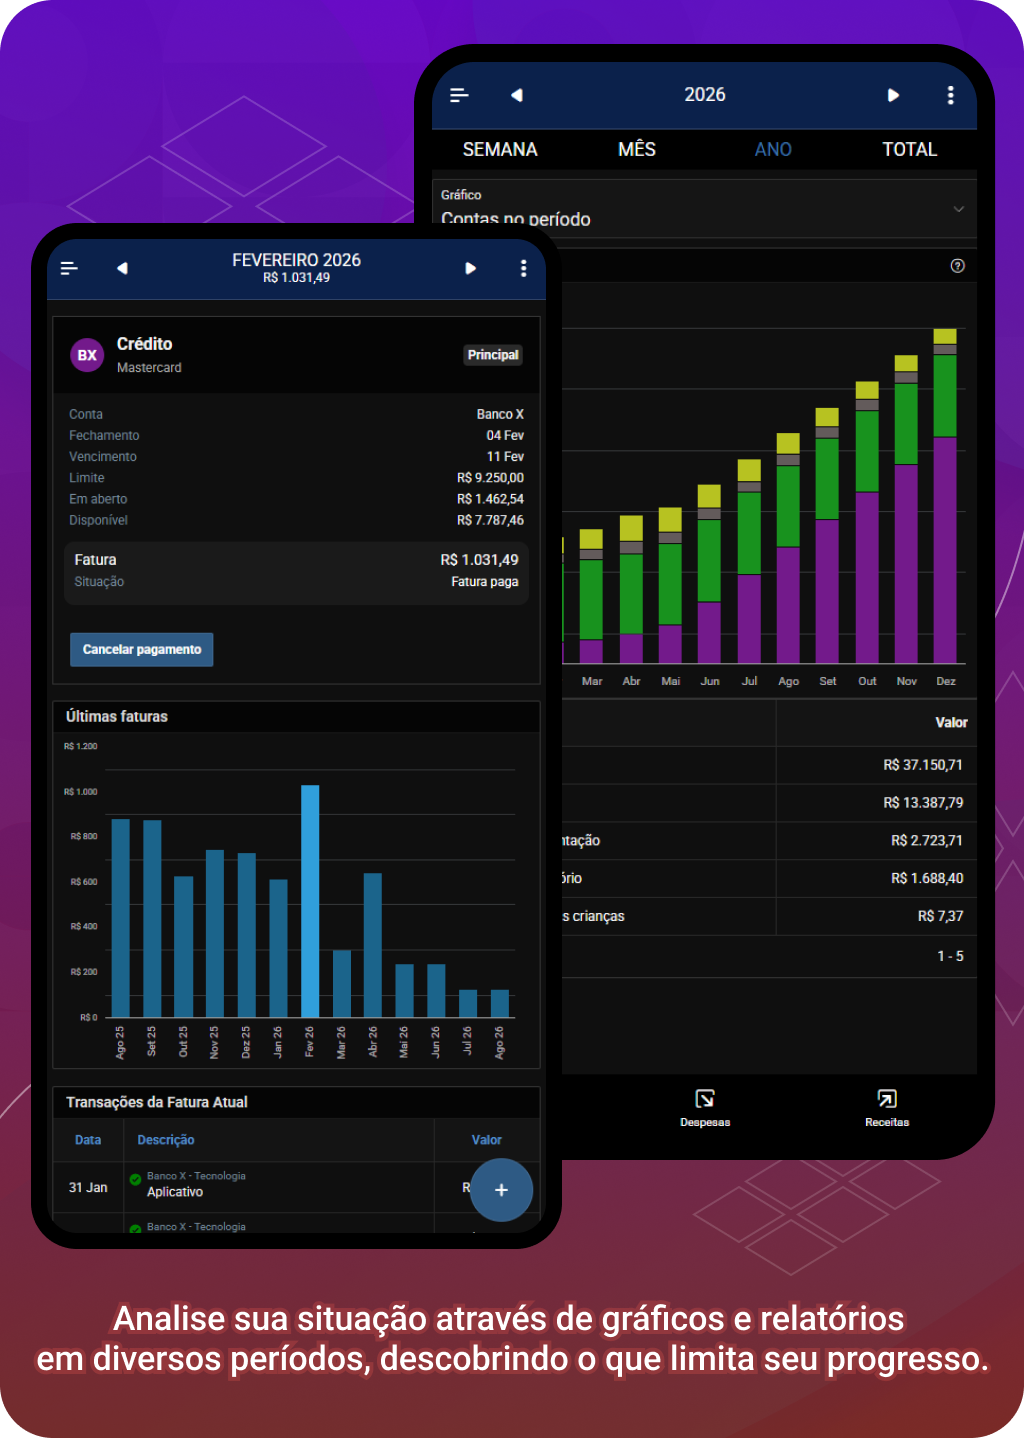Sort transactions by the Descrição column header
Image resolution: width=1024 pixels, height=1438 pixels.
click(x=166, y=1140)
